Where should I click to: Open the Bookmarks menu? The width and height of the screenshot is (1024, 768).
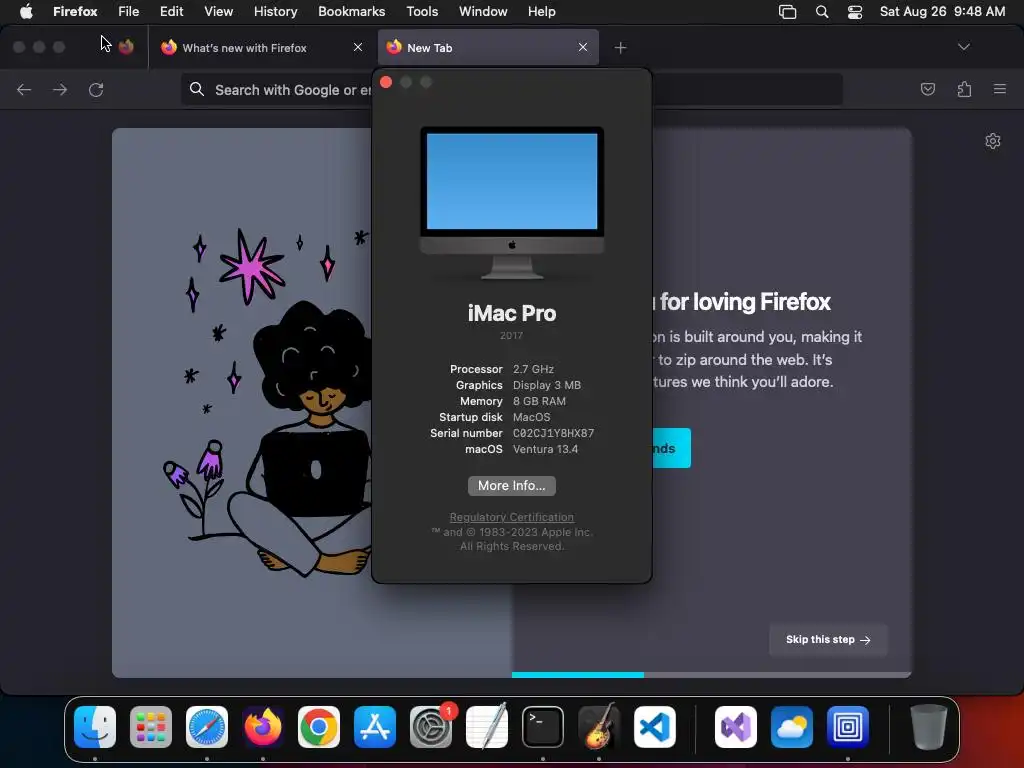pyautogui.click(x=351, y=12)
